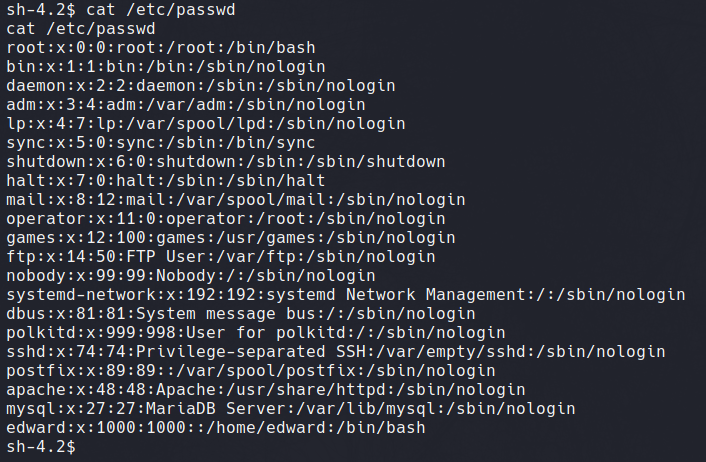Click the postfix user line
The height and width of the screenshot is (462, 706).
tap(251, 371)
